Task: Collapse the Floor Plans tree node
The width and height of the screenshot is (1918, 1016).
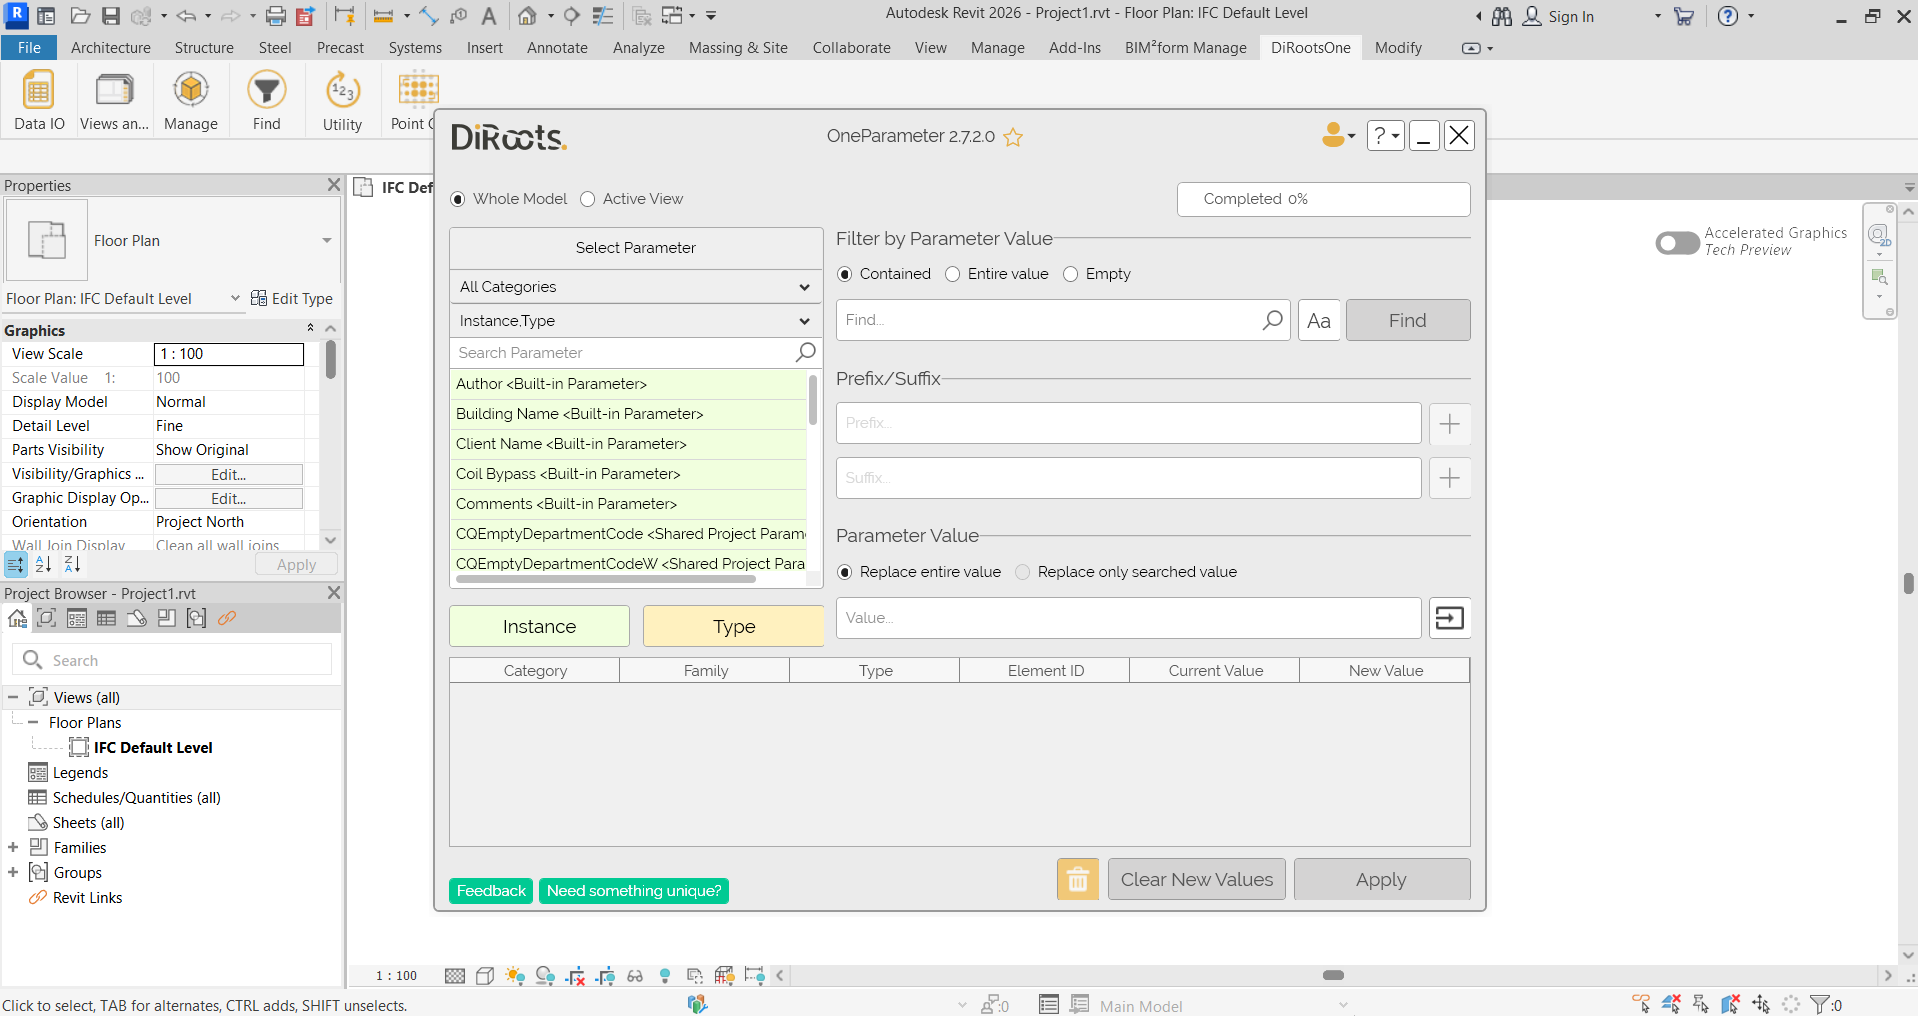Action: (x=33, y=722)
